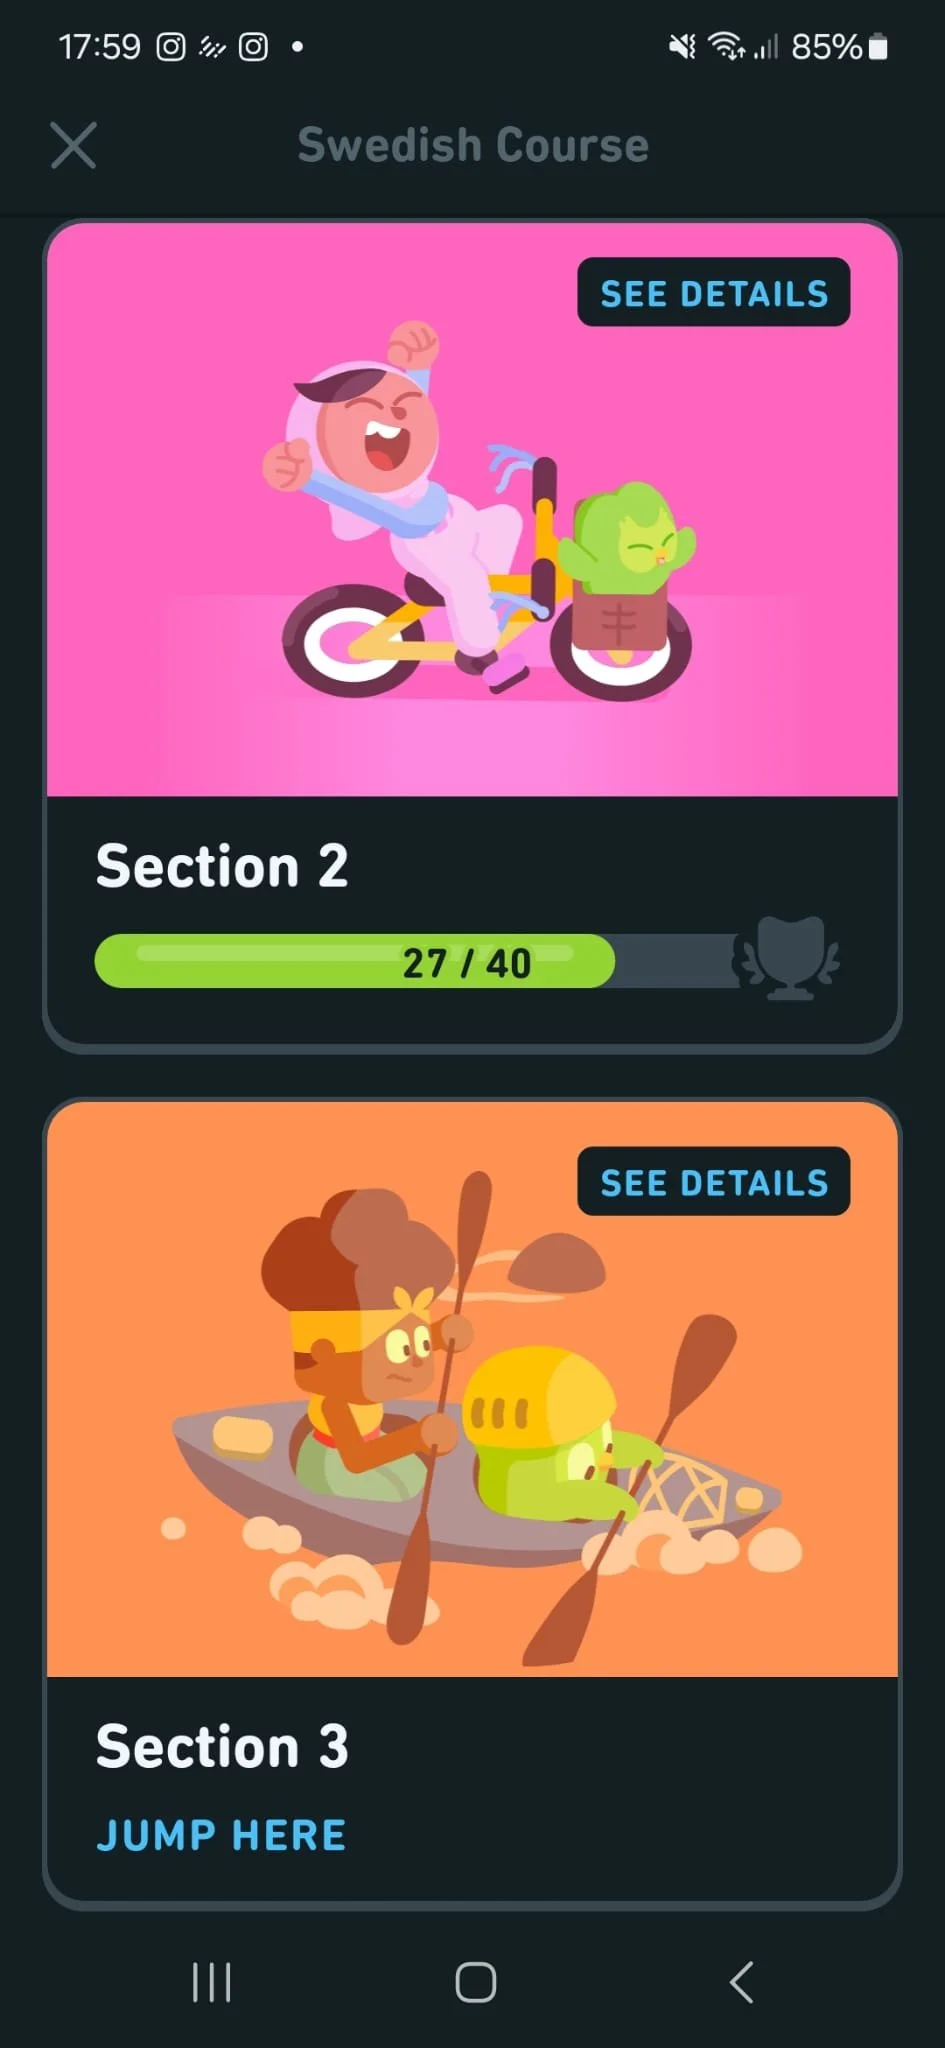Tap the first Instagram notification icon
The width and height of the screenshot is (945, 2048).
(x=171, y=47)
